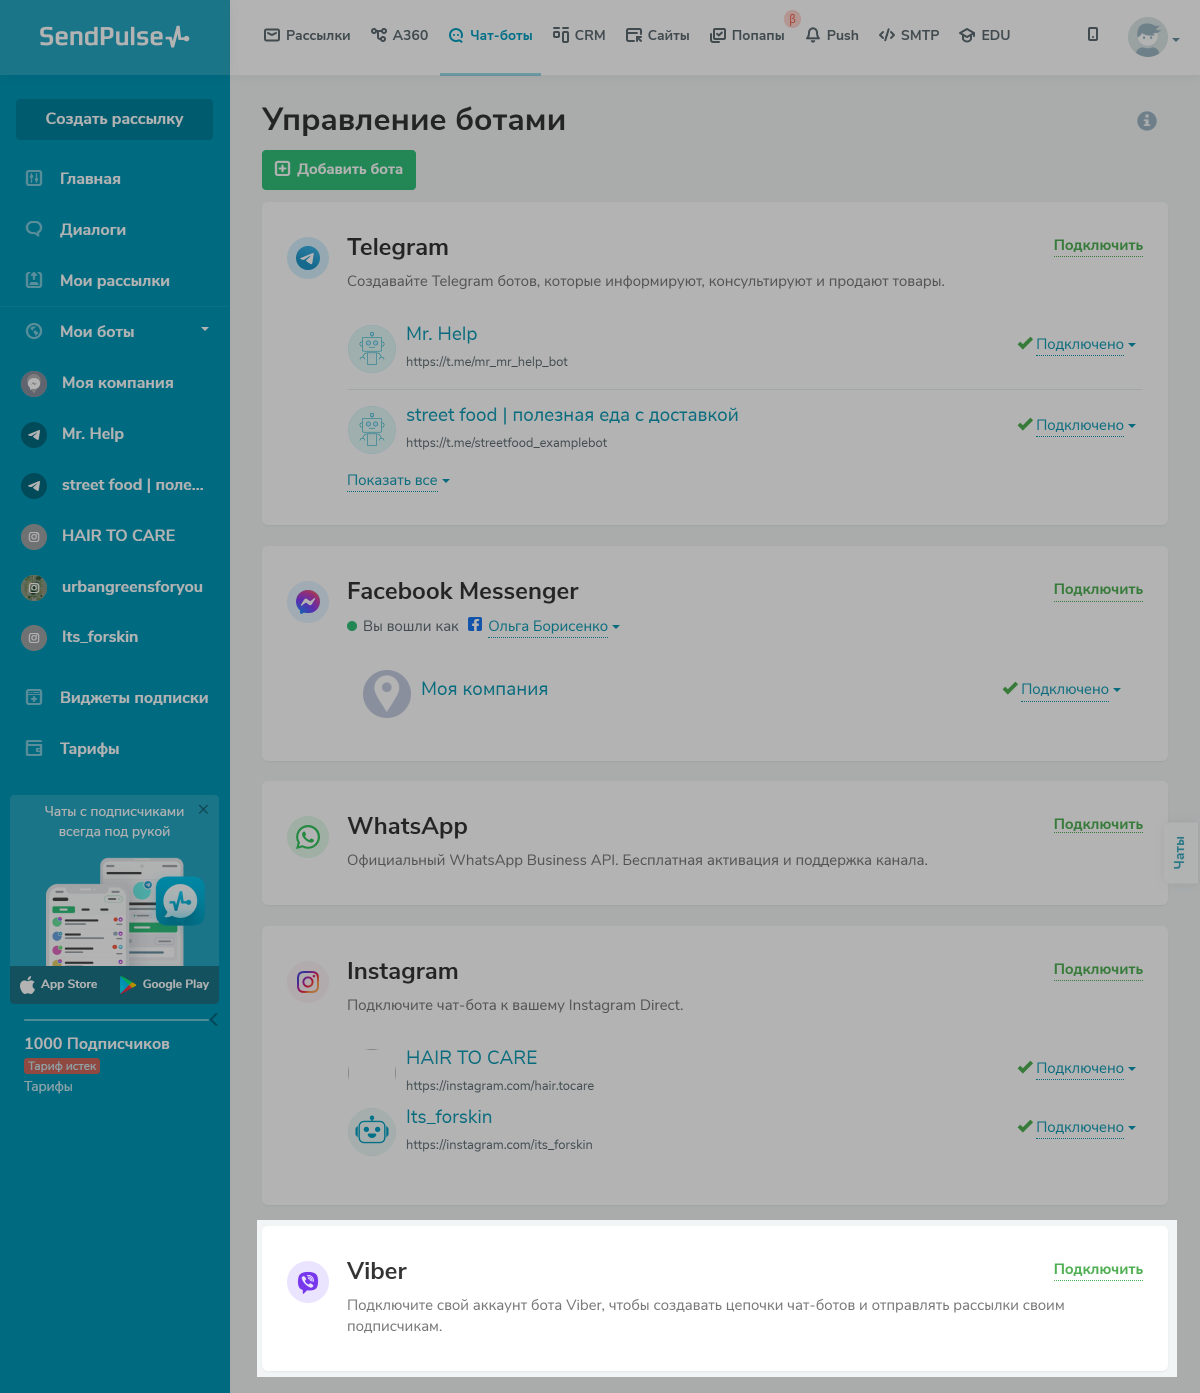Screen dimensions: 1200x1393
Task: Click the WhatsApp channel icon
Action: [x=308, y=837]
